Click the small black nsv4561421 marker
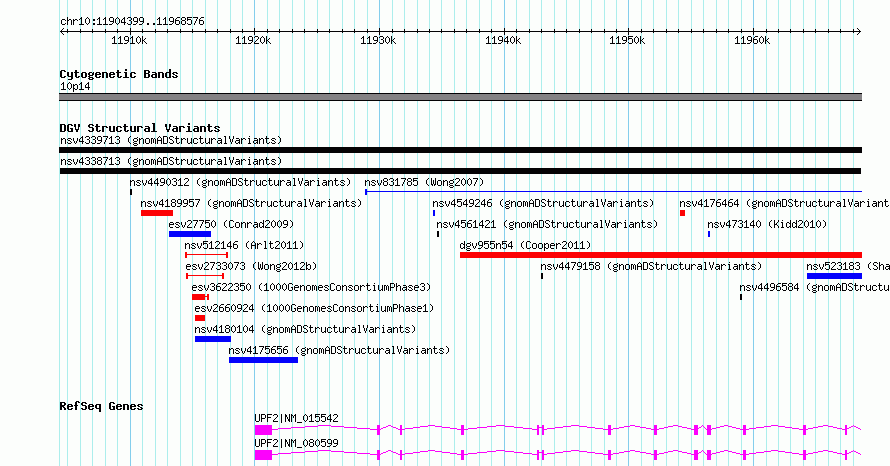This screenshot has width=890, height=466. click(x=438, y=234)
